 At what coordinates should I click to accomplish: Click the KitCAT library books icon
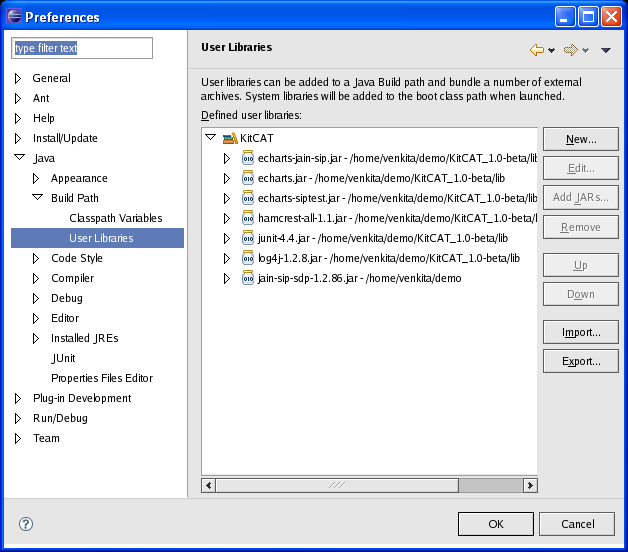click(230, 138)
